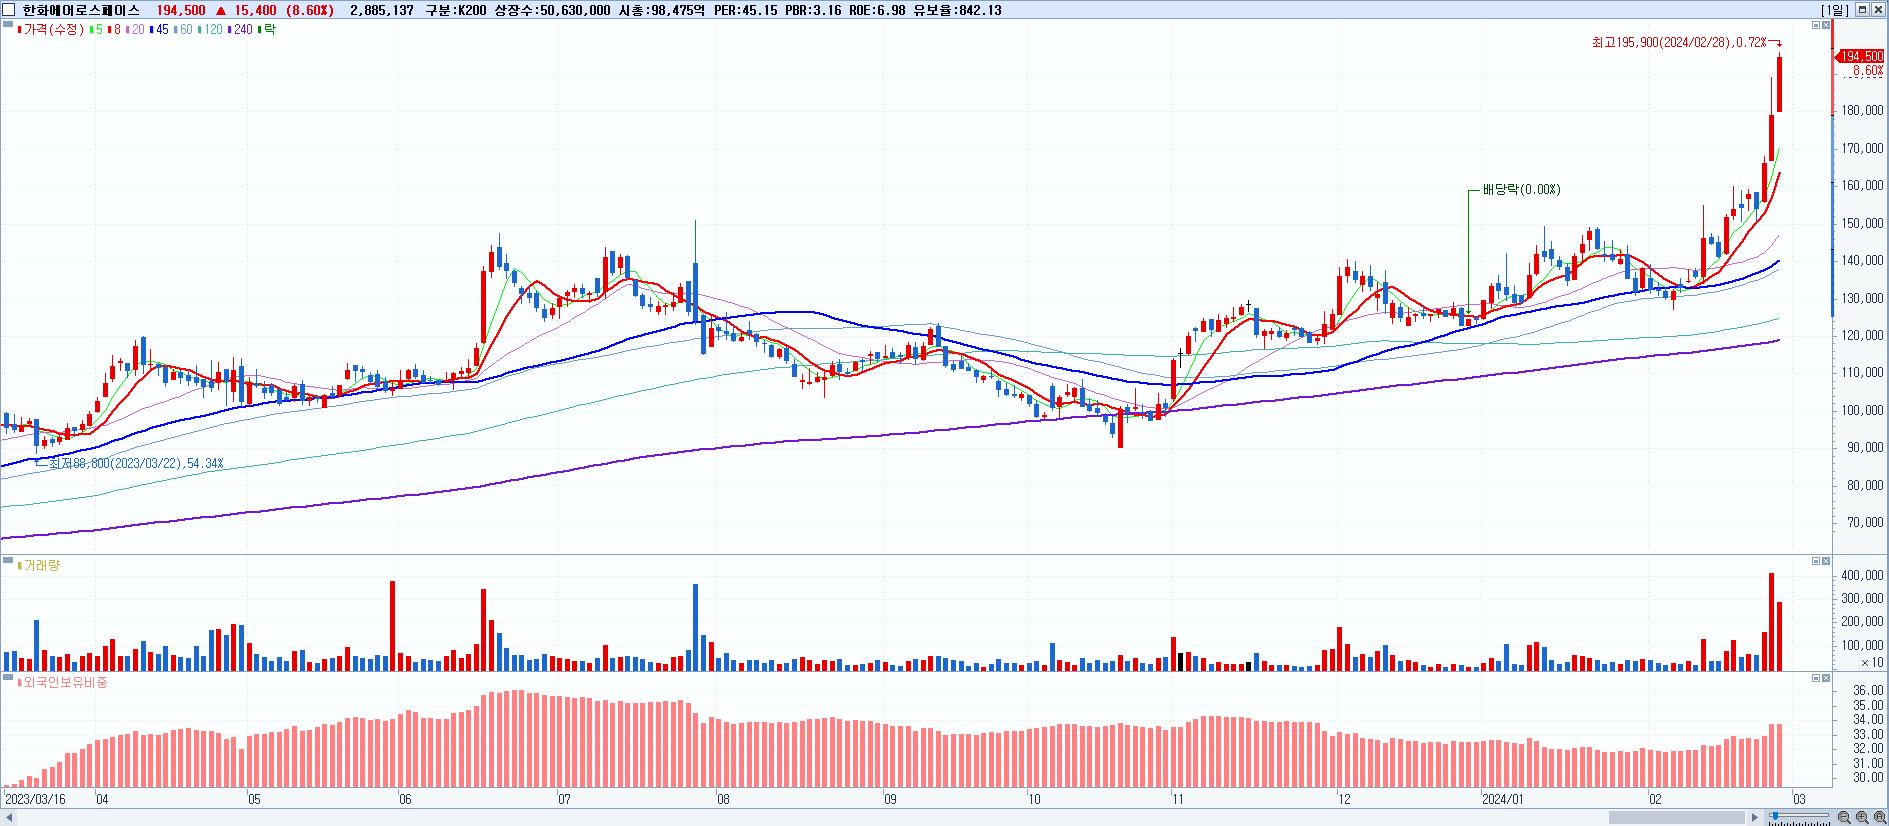This screenshot has height=826, width=1889.
Task: Select the current price 194,500 in header
Action: pyautogui.click(x=180, y=10)
